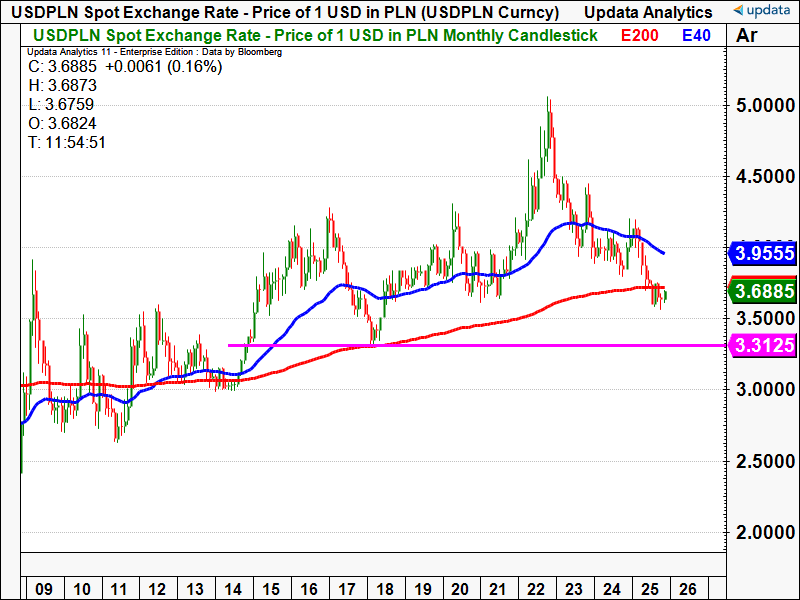
Task: Click the 4.5000 price axis label
Action: coord(763,177)
